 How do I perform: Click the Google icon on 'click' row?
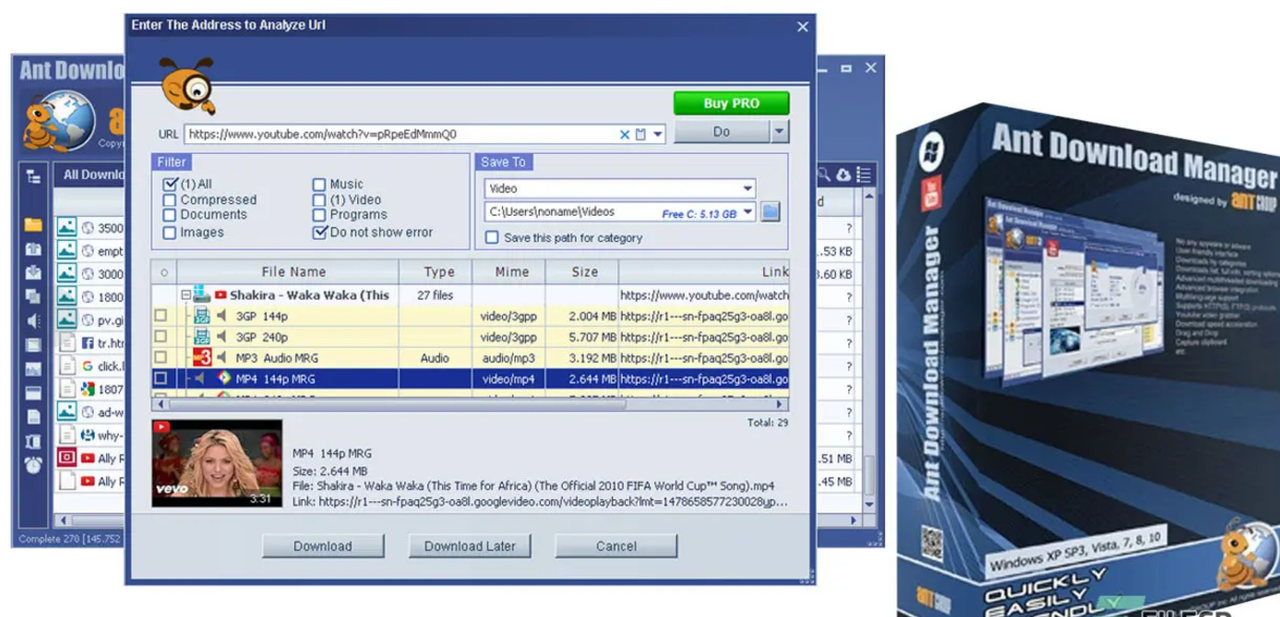pos(87,366)
